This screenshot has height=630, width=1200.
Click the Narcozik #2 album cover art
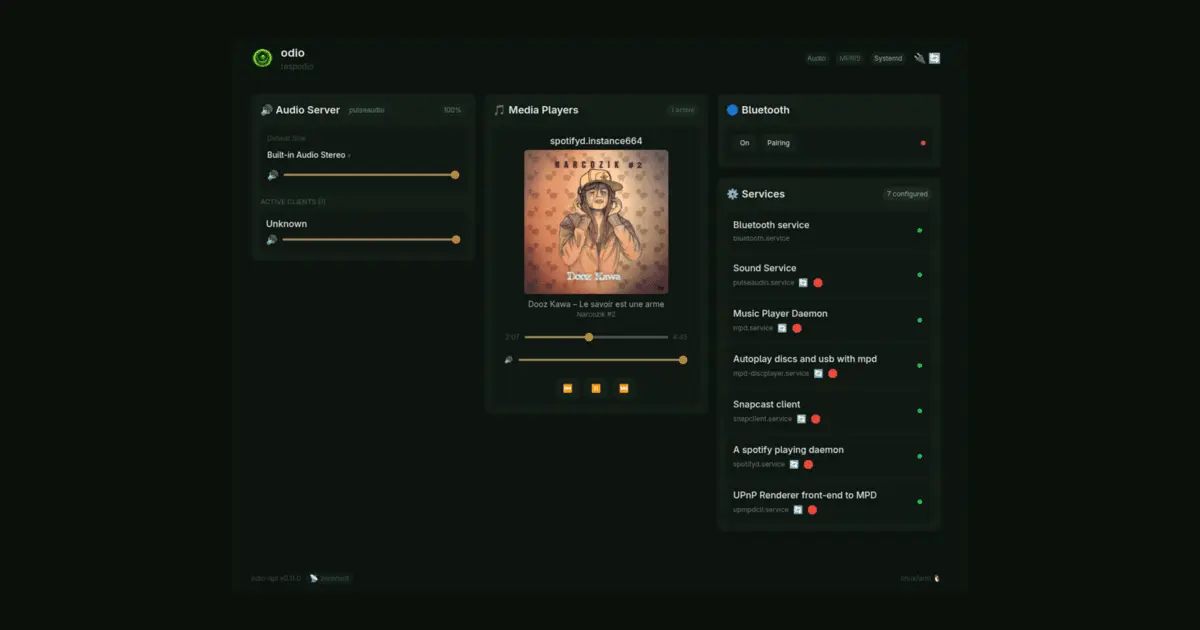click(596, 222)
